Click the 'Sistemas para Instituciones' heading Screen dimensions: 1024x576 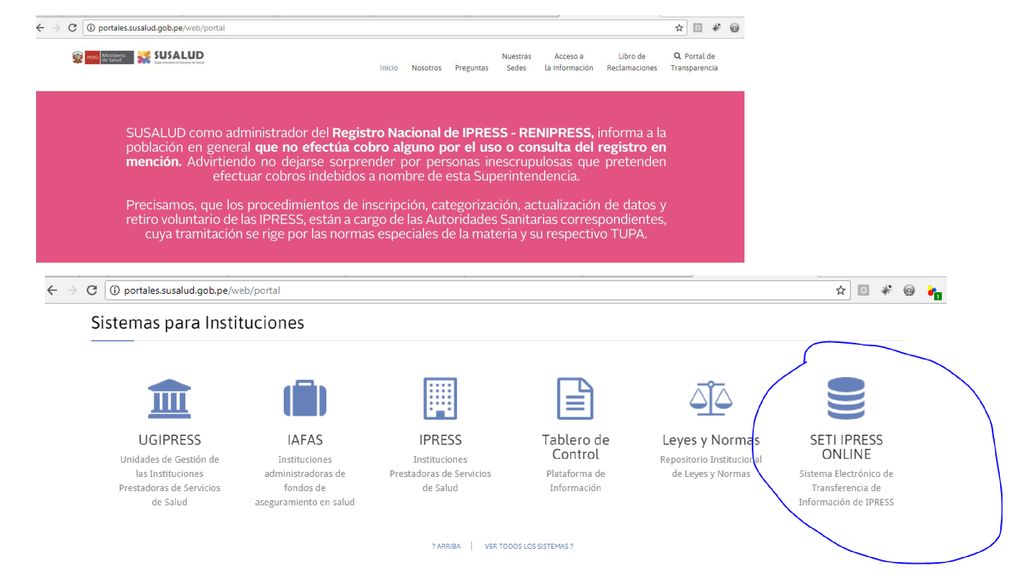click(198, 323)
